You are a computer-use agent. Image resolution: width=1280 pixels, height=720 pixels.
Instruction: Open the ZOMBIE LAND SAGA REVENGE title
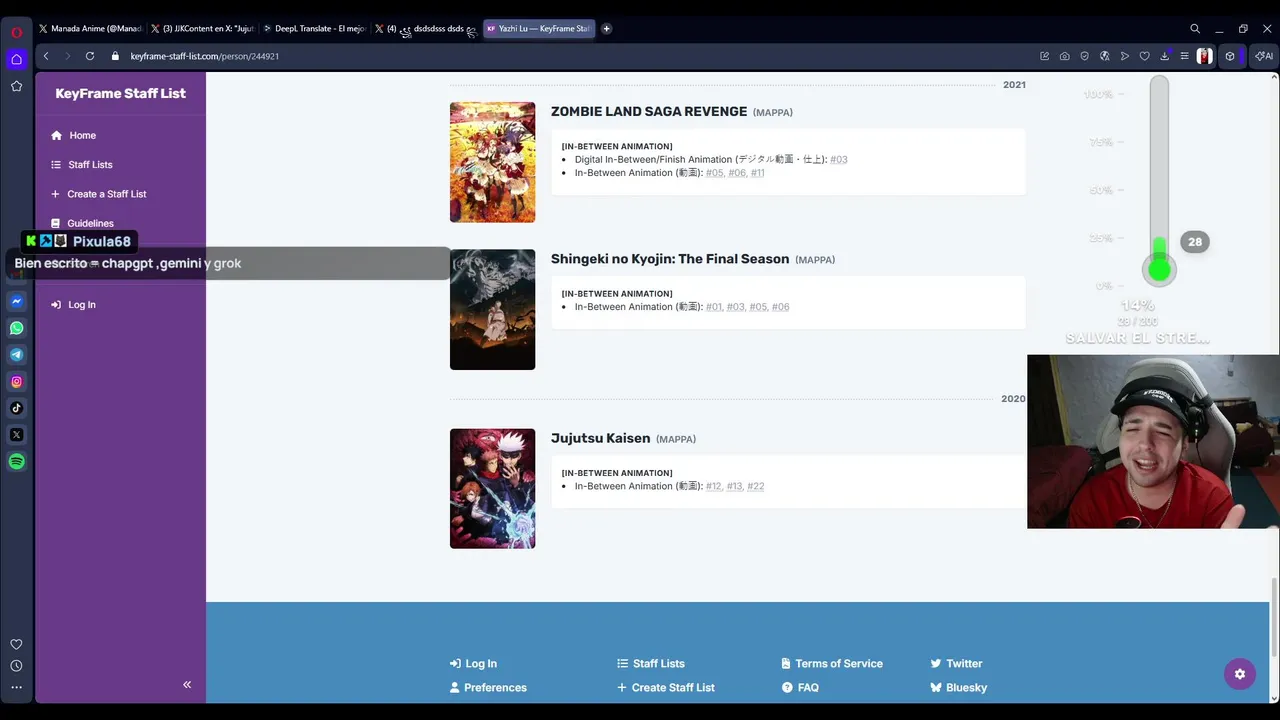[649, 111]
